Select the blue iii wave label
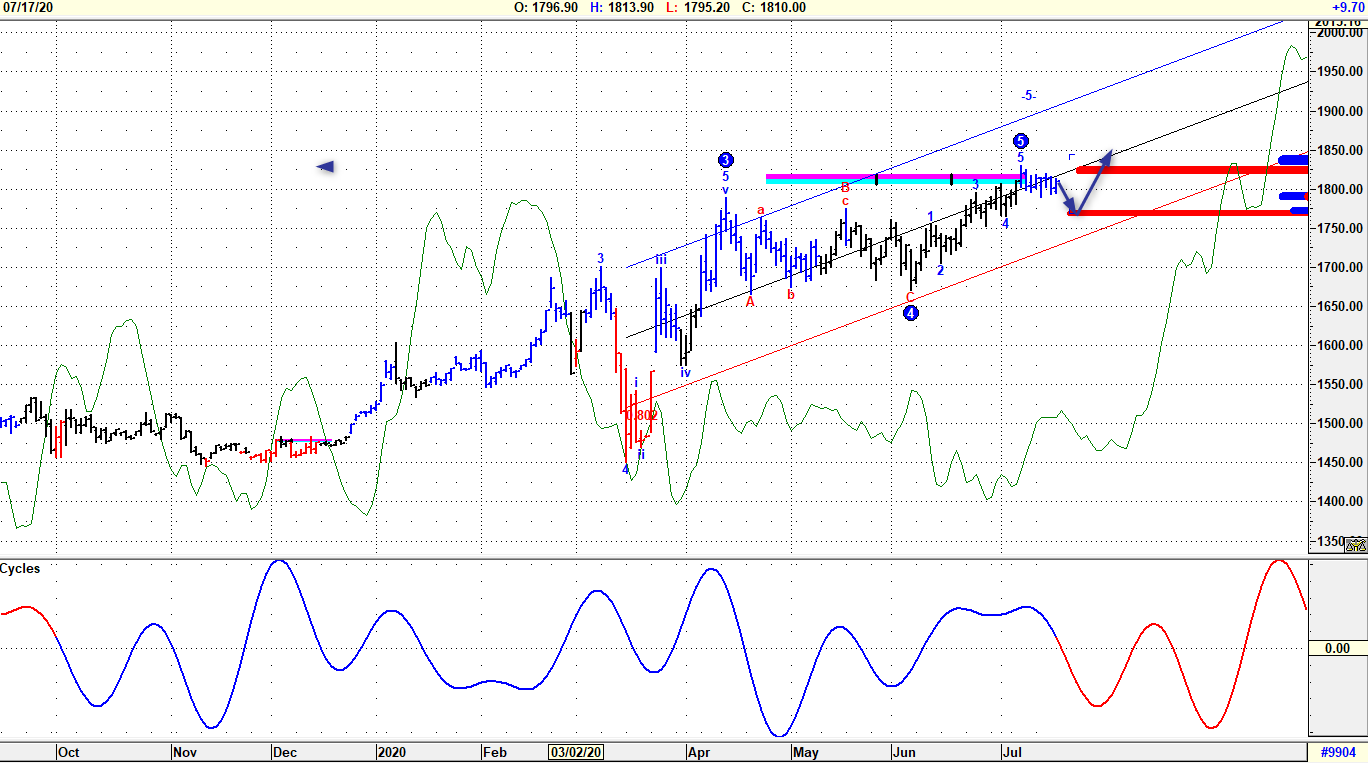1368x763 pixels. coord(661,260)
